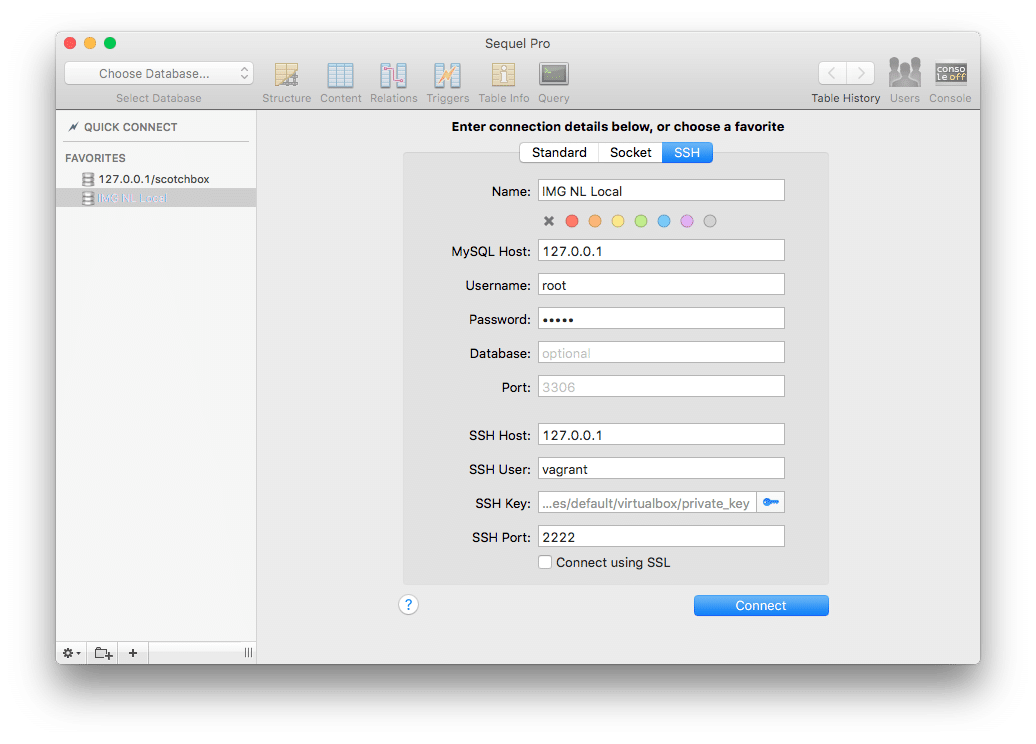Screen dimensions: 1036x744
Task: Open the Relations toolbar icon
Action: click(393, 75)
